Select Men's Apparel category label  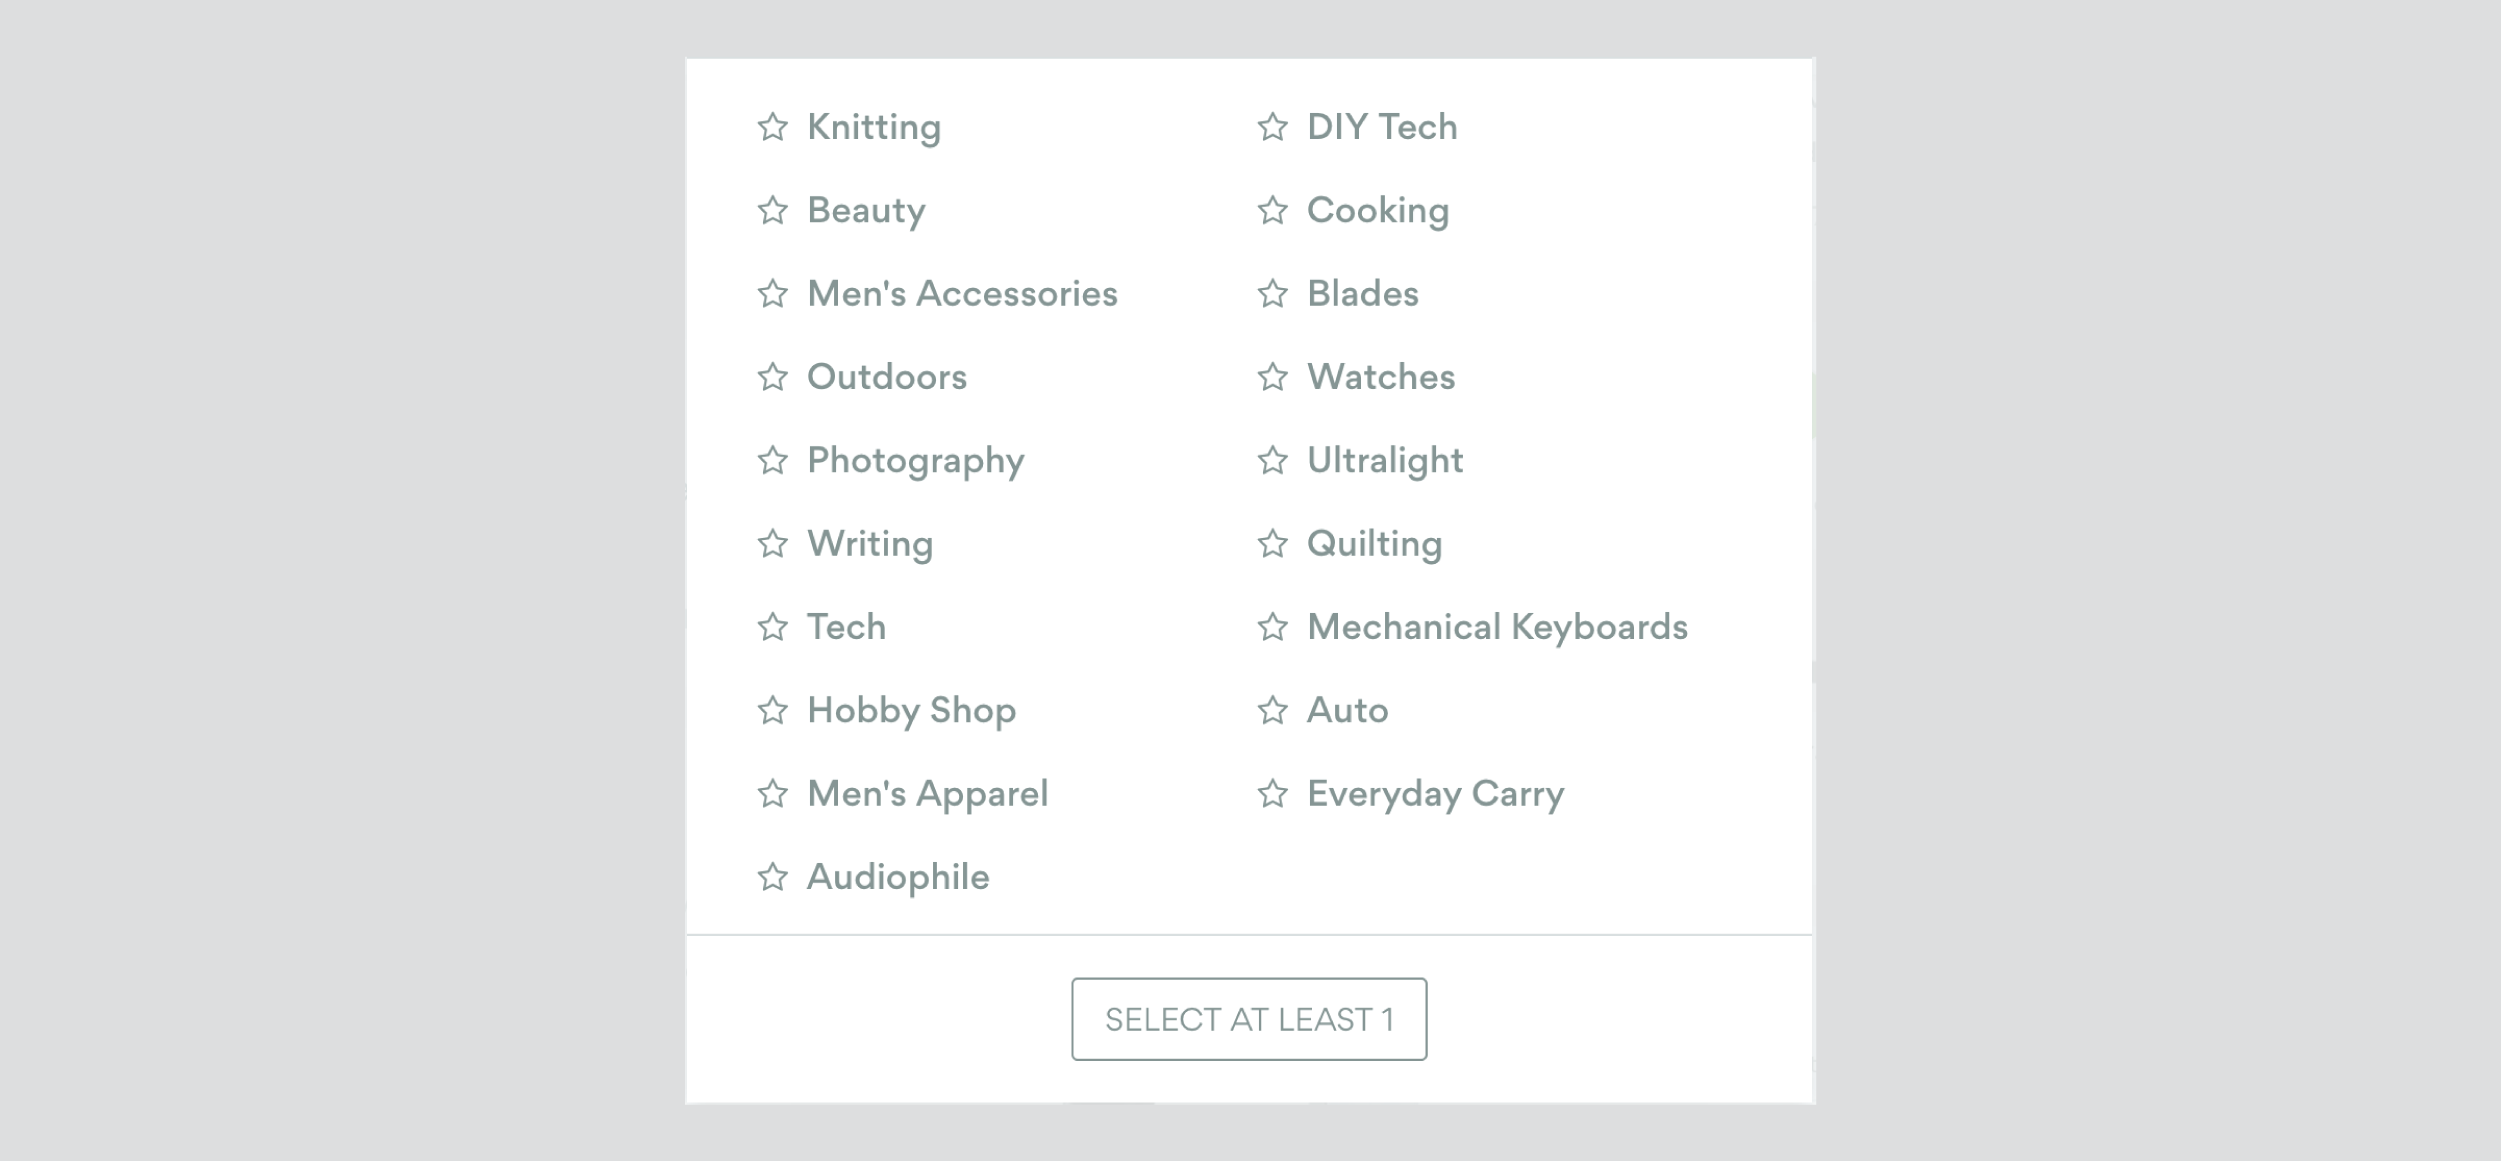click(927, 794)
